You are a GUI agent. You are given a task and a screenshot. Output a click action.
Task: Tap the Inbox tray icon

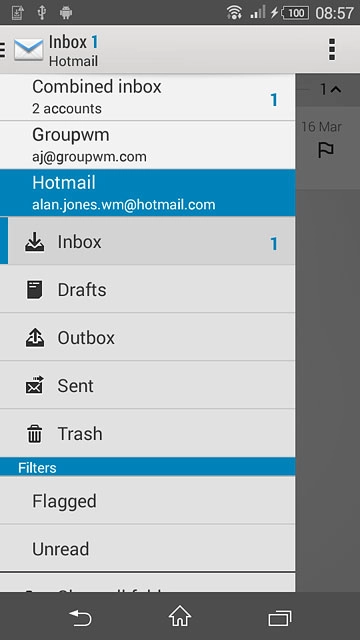[35, 242]
